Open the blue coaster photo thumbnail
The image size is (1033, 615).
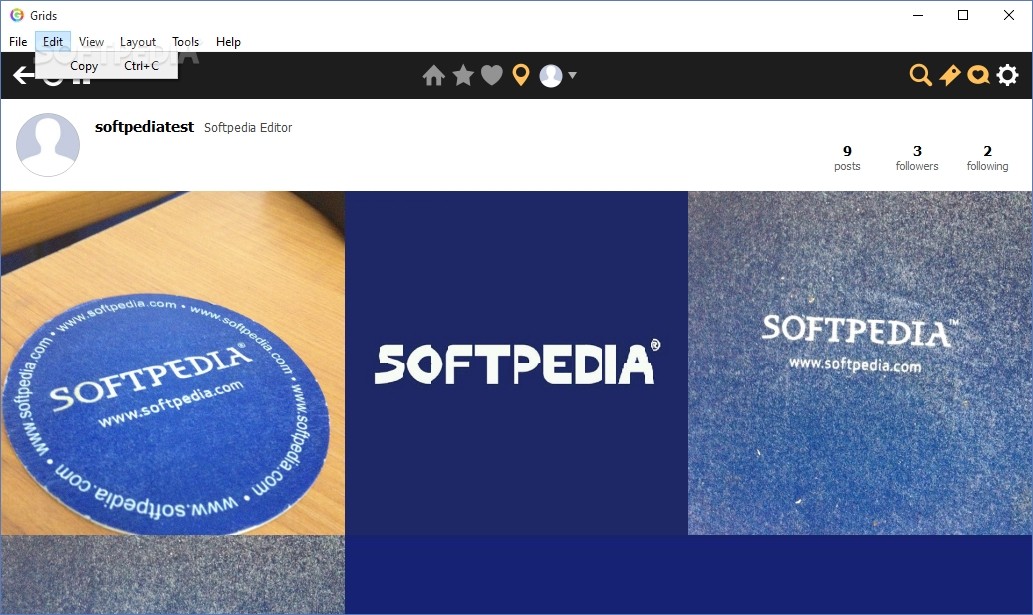tap(173, 363)
